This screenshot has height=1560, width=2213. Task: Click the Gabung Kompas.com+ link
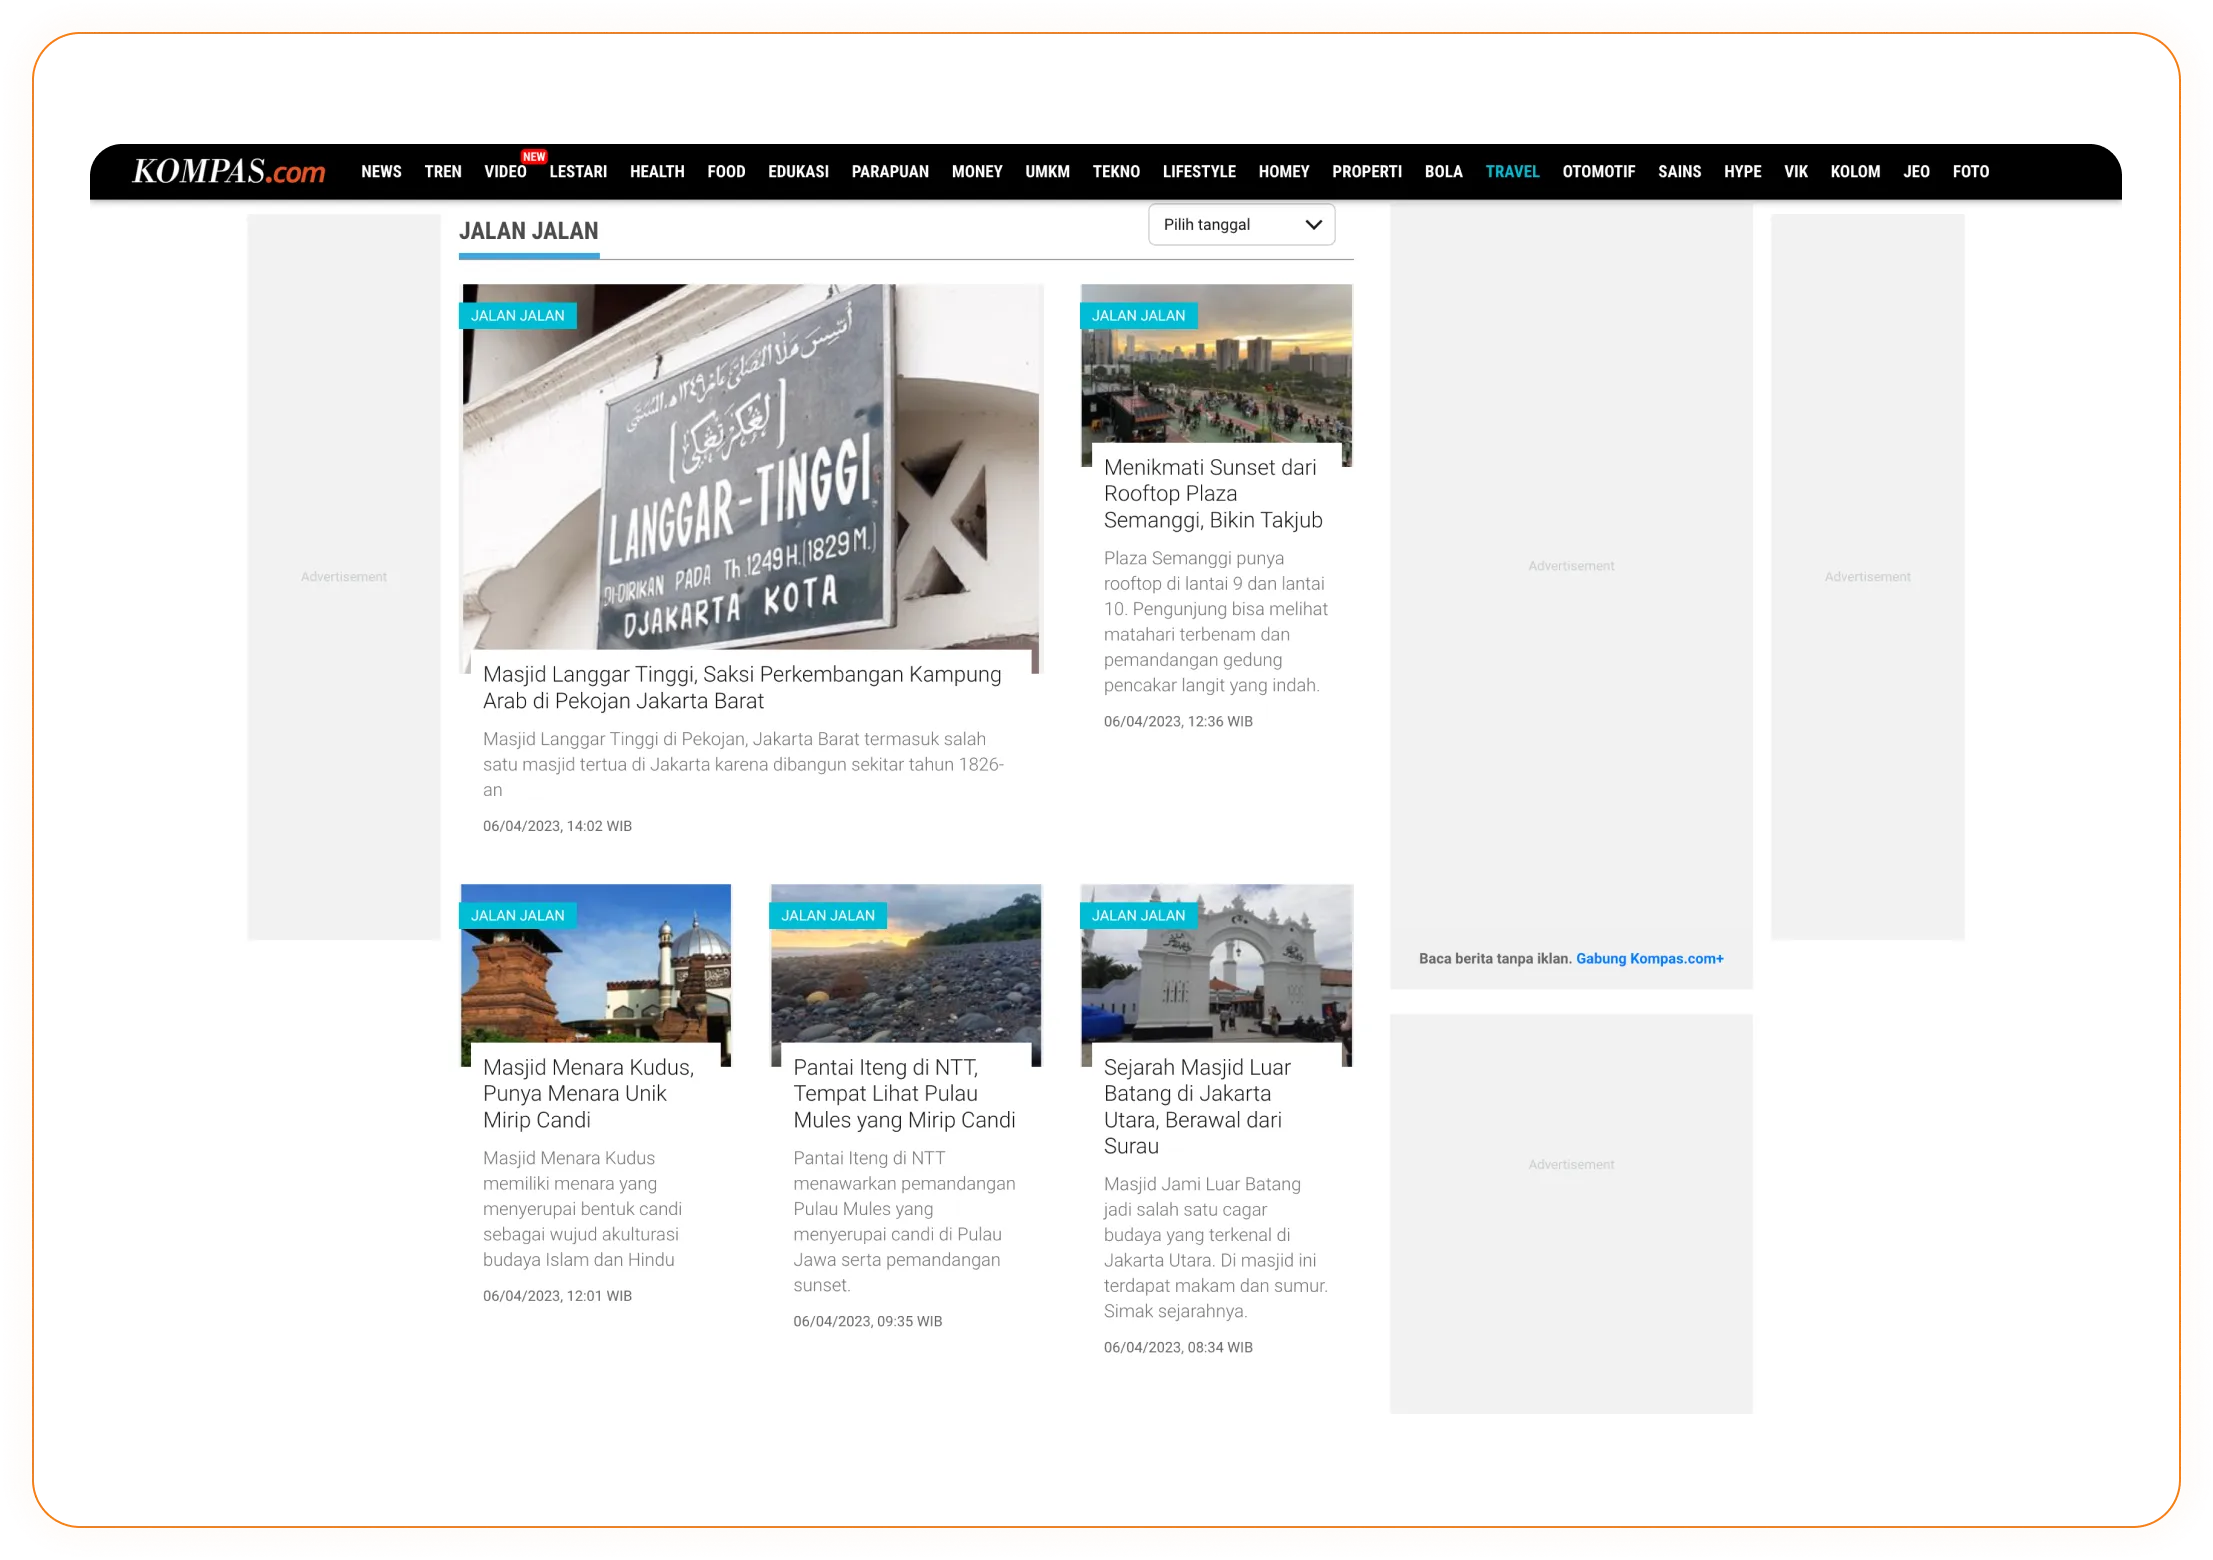pyautogui.click(x=1649, y=958)
